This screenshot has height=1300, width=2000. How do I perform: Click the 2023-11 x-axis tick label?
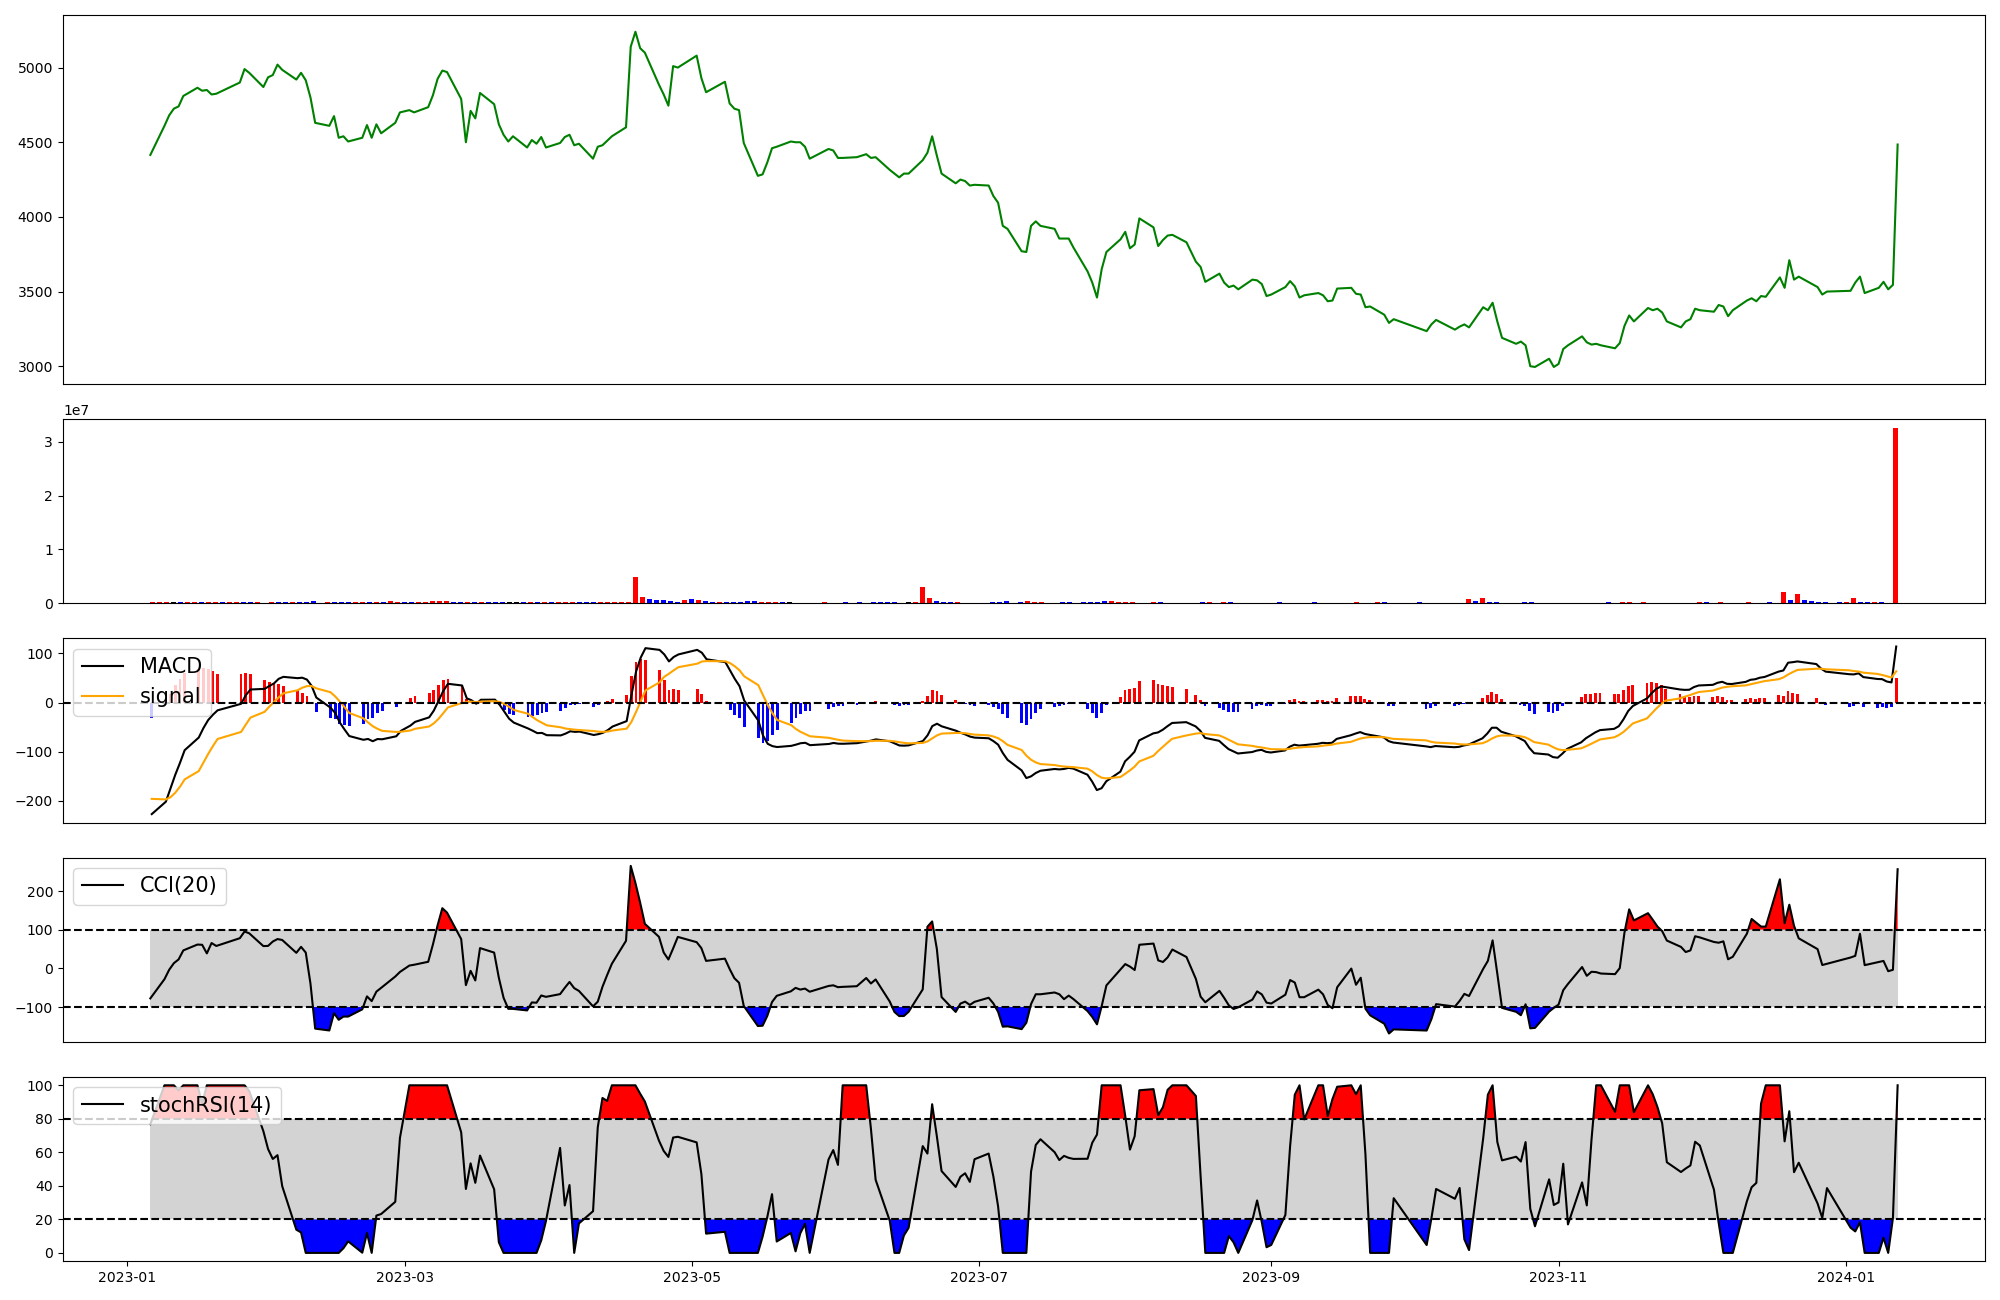(x=1558, y=1277)
